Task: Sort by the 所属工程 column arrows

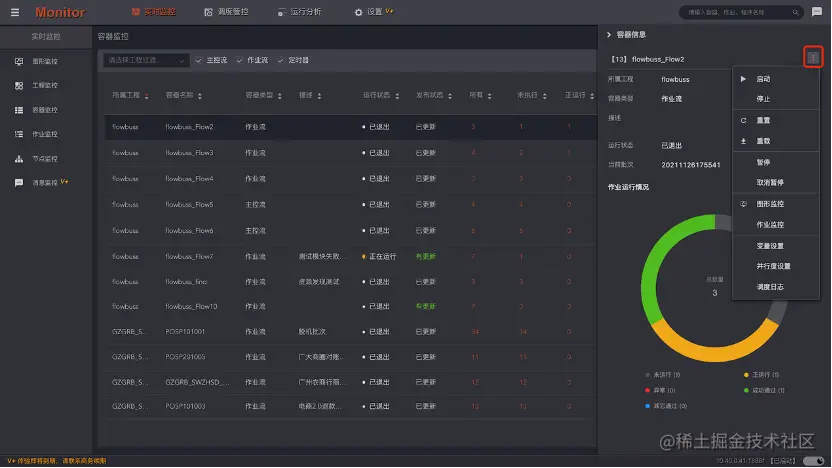Action: coord(146,96)
